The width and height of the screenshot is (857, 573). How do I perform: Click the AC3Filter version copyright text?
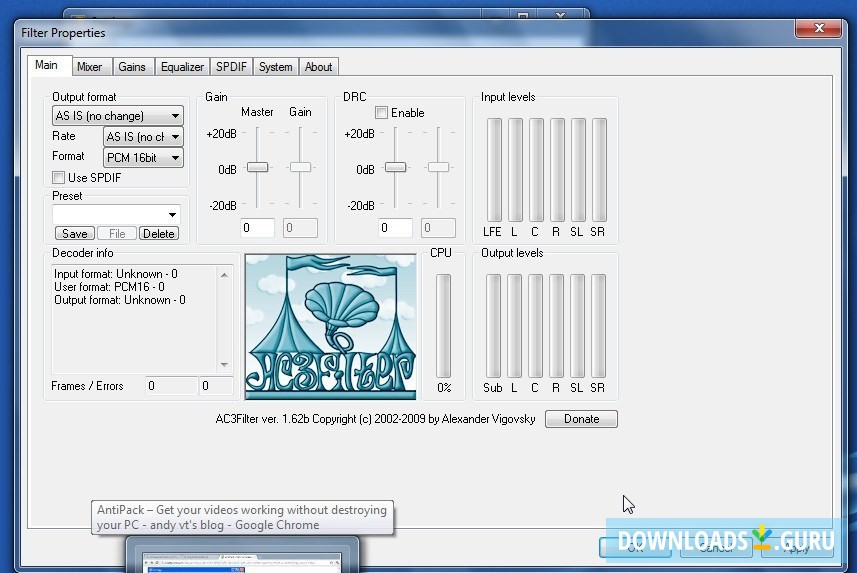coord(375,419)
